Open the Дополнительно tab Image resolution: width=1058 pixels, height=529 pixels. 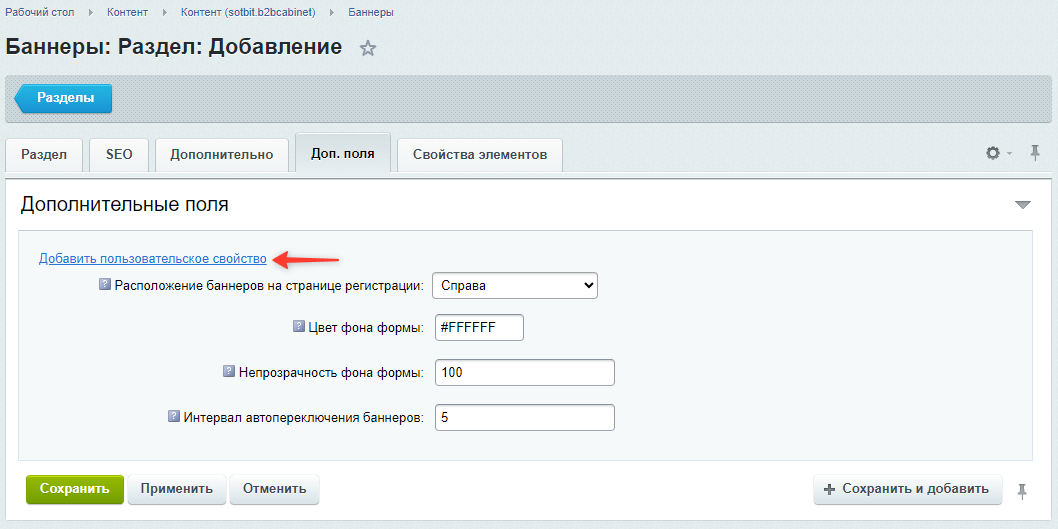(x=221, y=155)
